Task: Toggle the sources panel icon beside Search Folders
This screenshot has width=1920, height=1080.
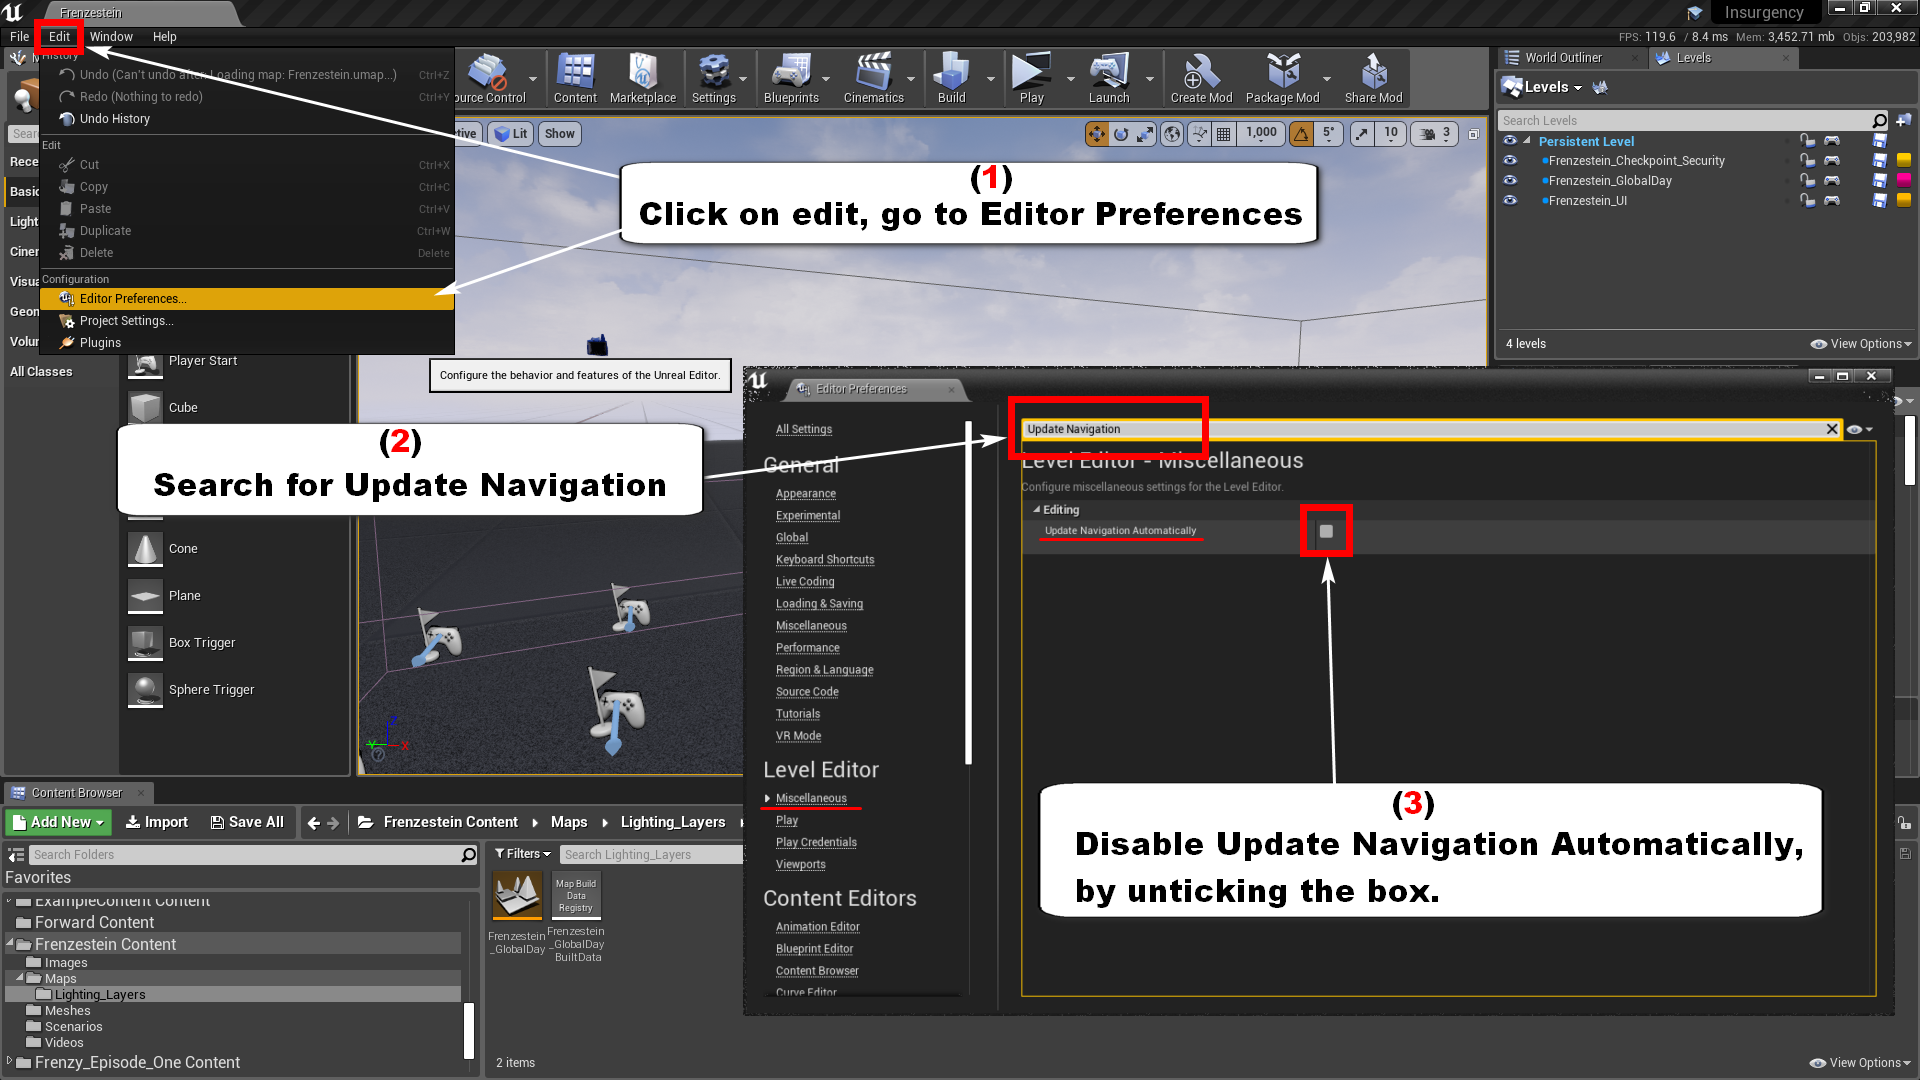Action: 16,855
